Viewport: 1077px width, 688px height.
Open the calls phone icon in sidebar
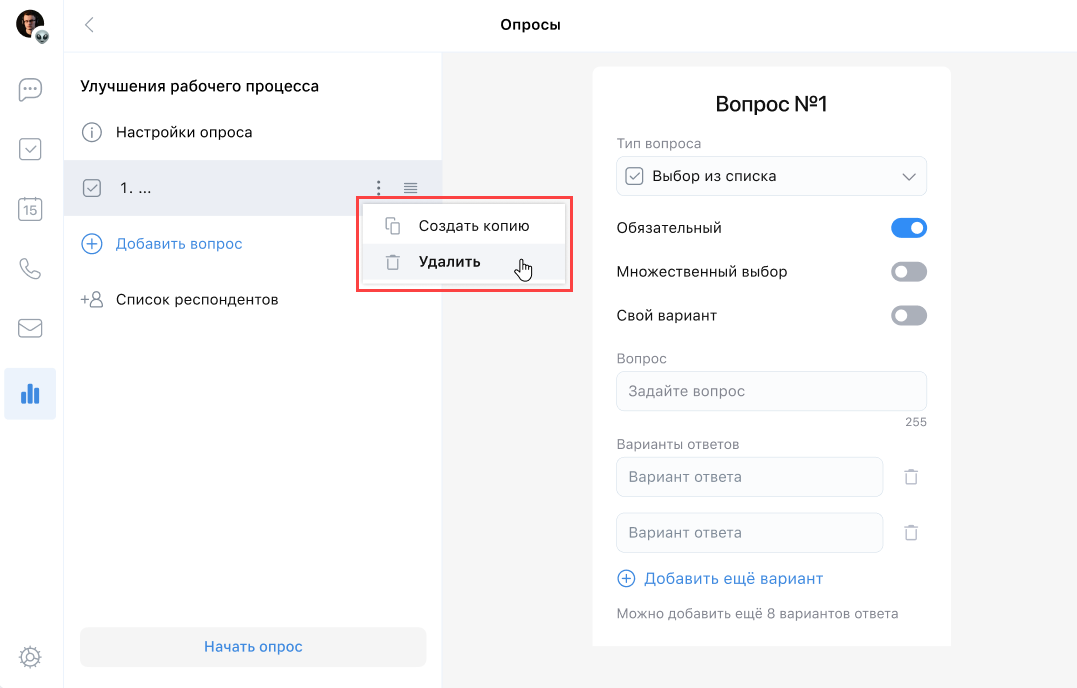point(30,269)
